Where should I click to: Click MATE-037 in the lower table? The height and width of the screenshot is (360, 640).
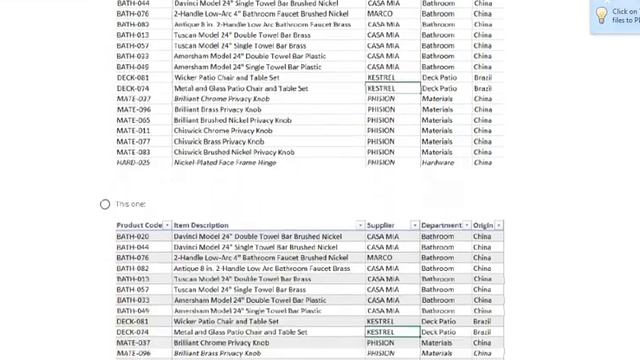coord(133,343)
